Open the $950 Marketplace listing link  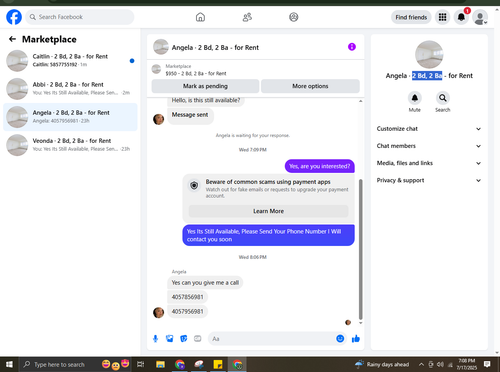click(196, 73)
